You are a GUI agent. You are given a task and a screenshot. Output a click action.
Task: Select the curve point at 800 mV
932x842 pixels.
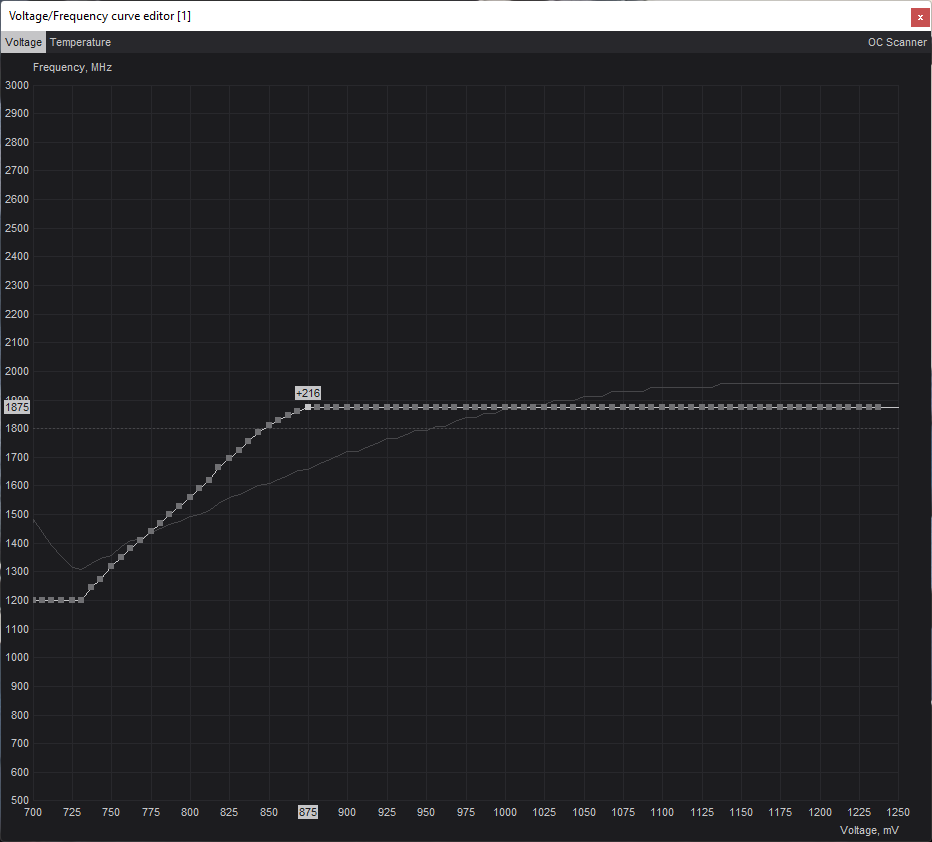(x=189, y=497)
